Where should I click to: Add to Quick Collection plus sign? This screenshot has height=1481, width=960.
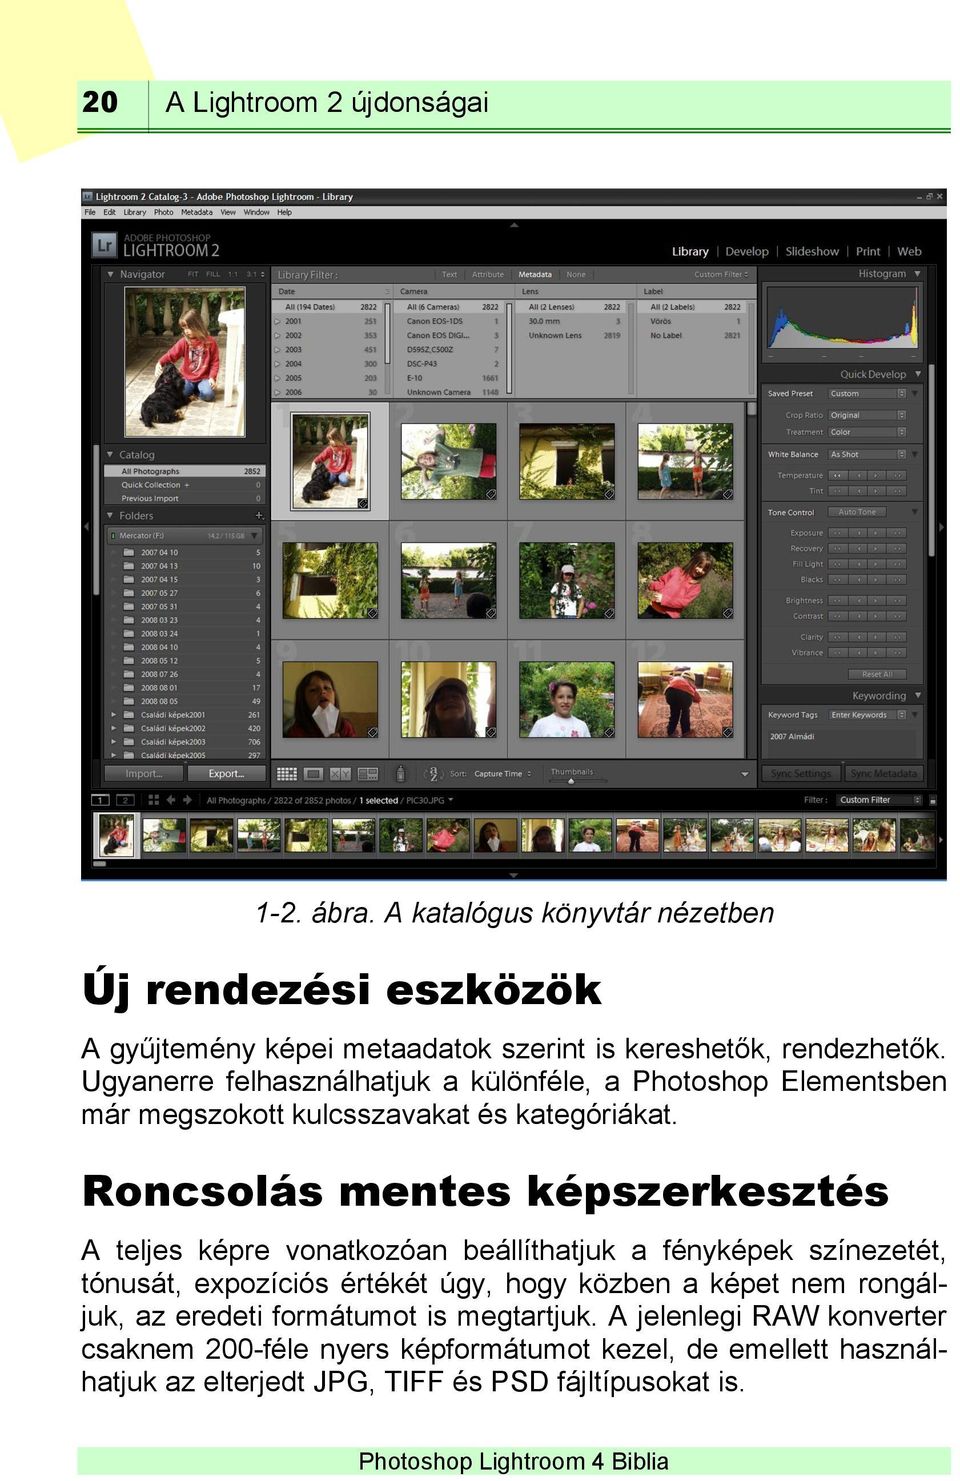[186, 485]
